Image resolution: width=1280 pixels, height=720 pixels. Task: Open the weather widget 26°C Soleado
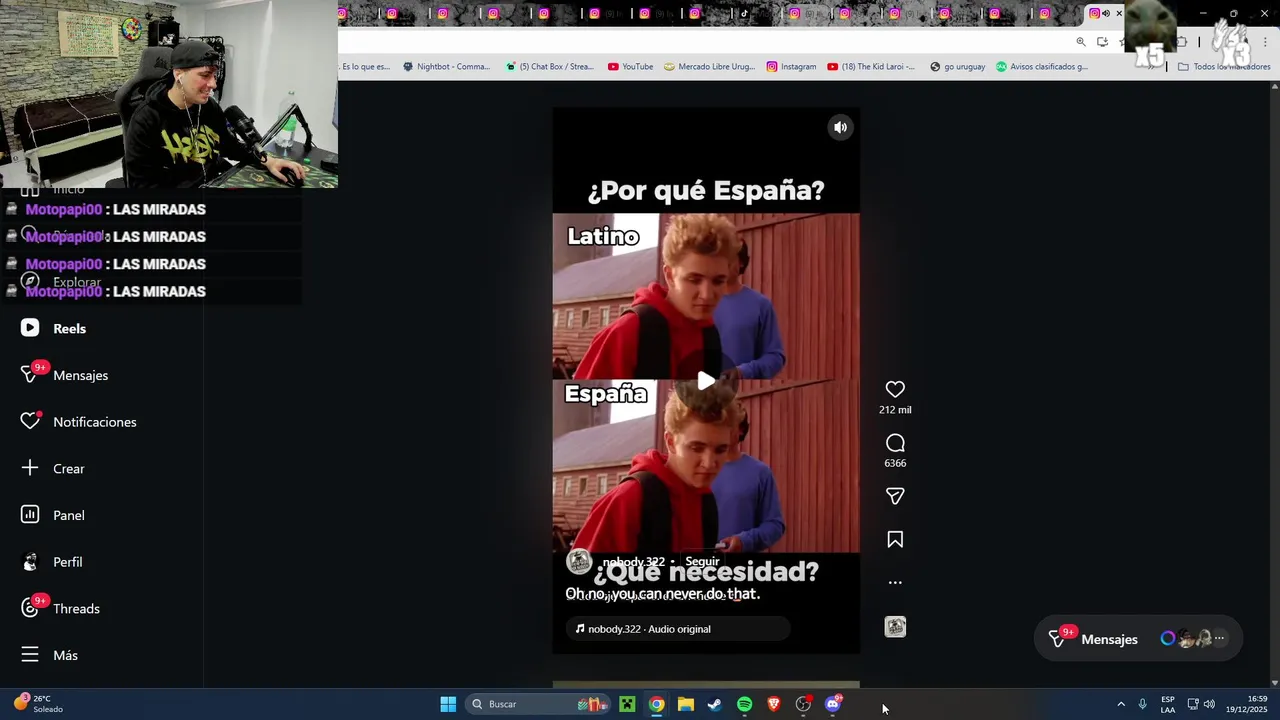tap(37, 704)
